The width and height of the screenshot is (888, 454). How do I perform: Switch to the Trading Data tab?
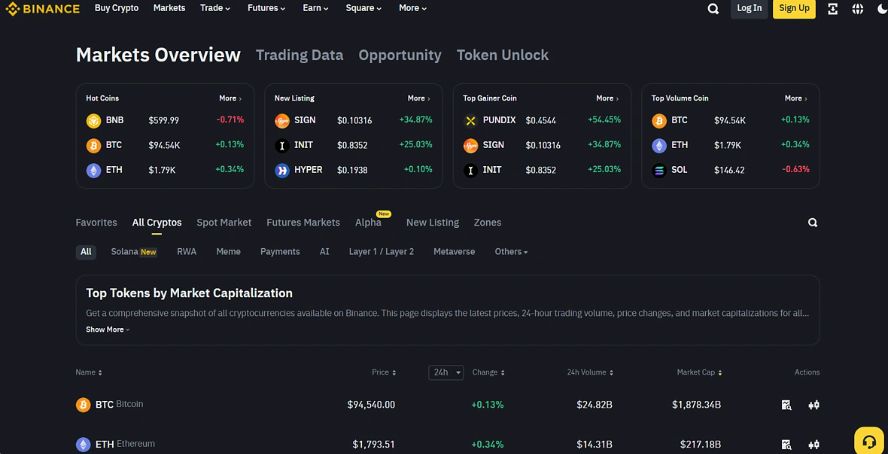pos(299,55)
